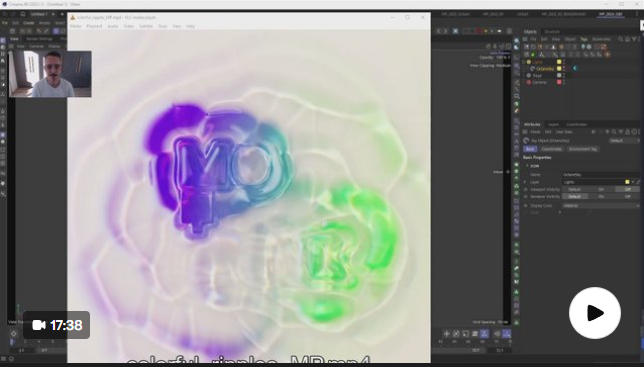Viewport: 644px width, 367px height.
Task: Click the object Name input field
Action: [600, 175]
